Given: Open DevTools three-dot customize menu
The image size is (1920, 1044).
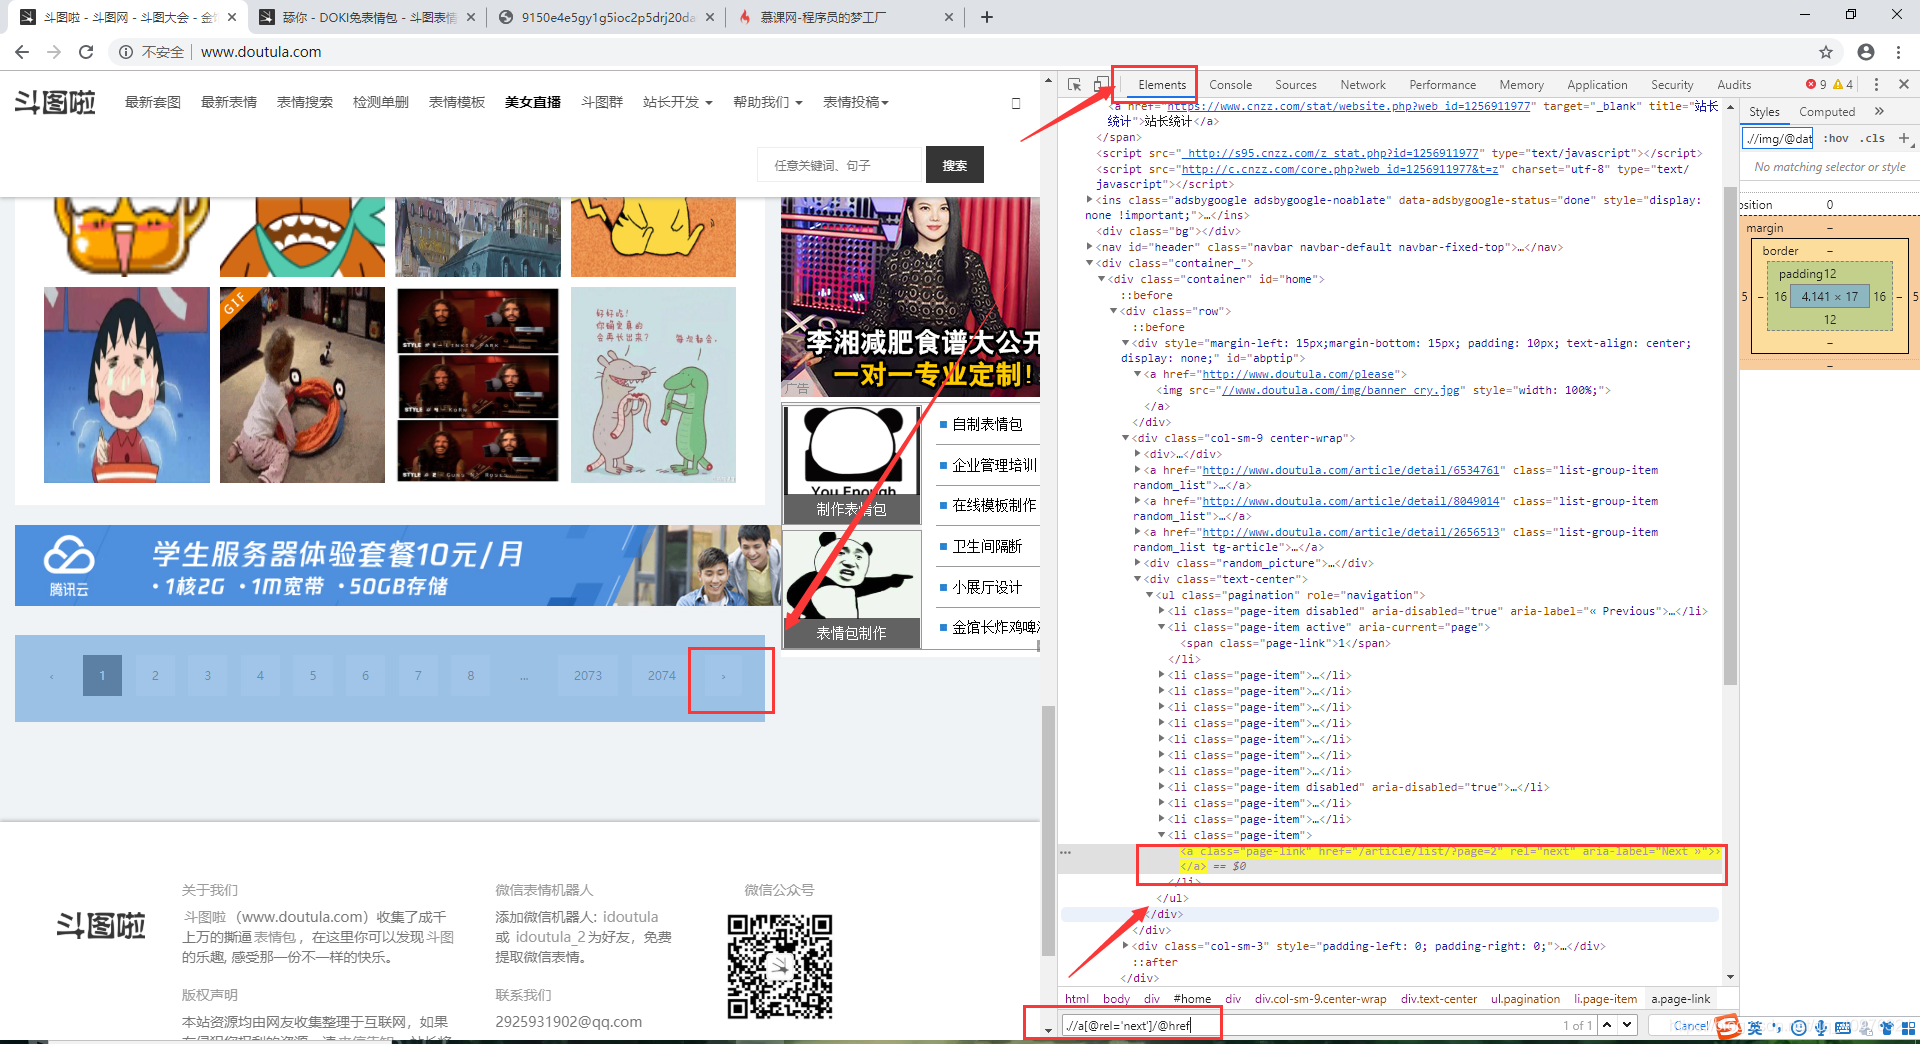Looking at the screenshot, I should (x=1876, y=85).
